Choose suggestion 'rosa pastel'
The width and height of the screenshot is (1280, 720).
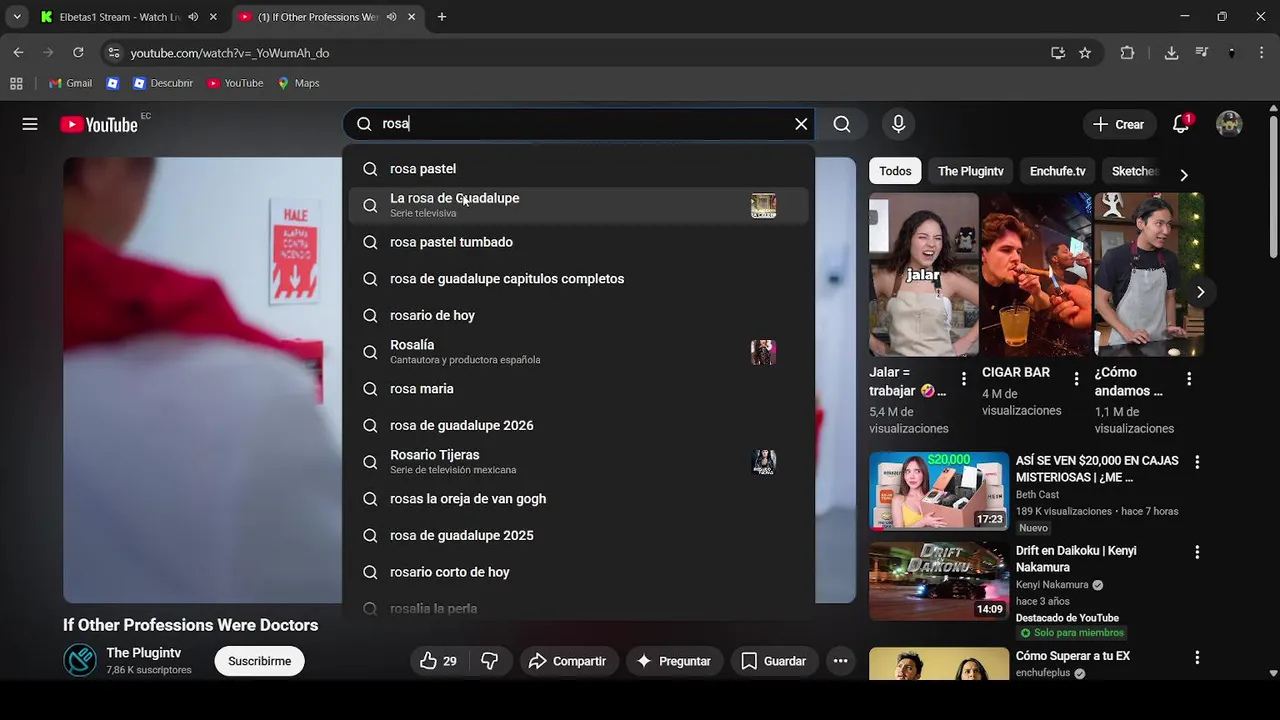[x=579, y=169]
